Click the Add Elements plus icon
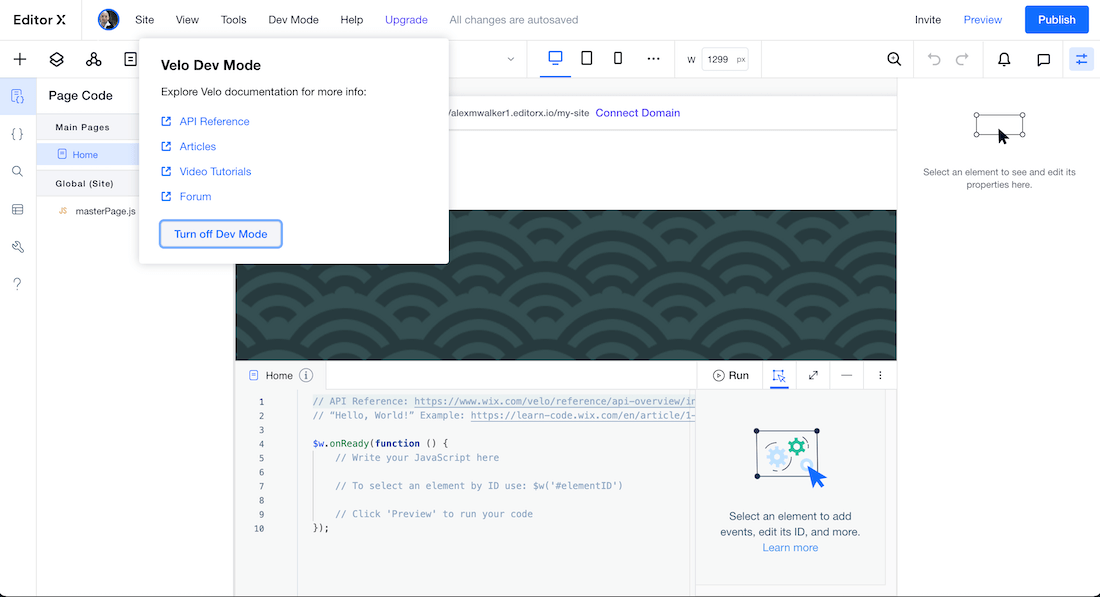The height and width of the screenshot is (597, 1100). 19,59
